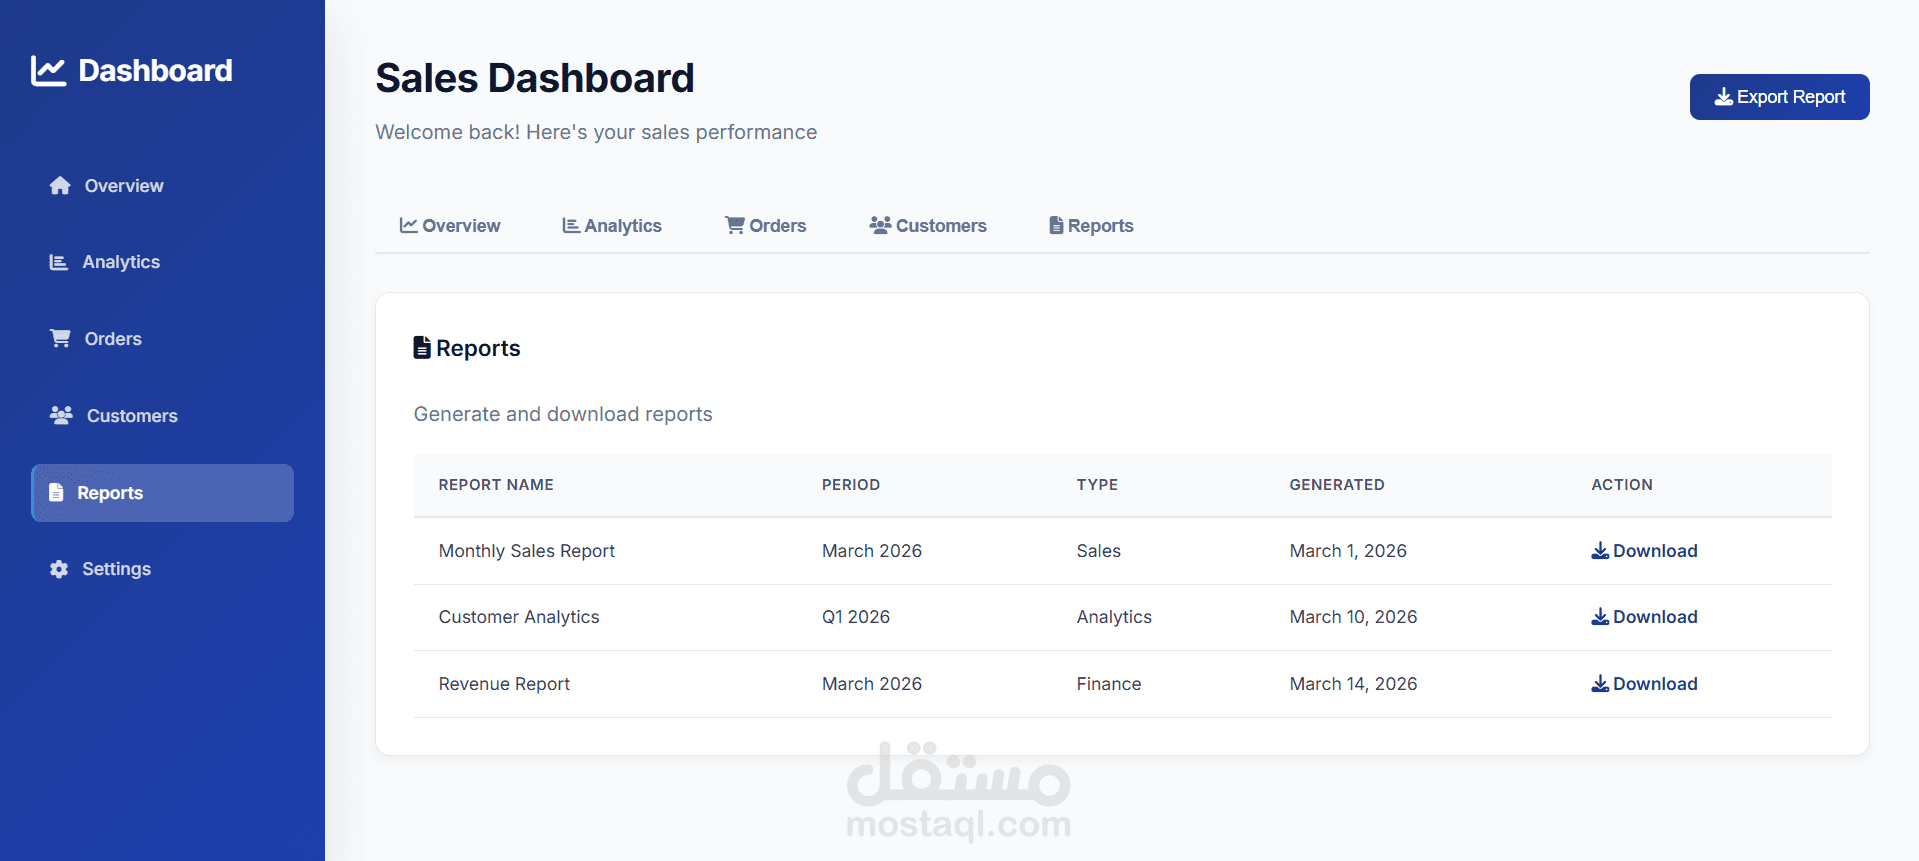Click the "Q1 2026" period cell

click(856, 617)
